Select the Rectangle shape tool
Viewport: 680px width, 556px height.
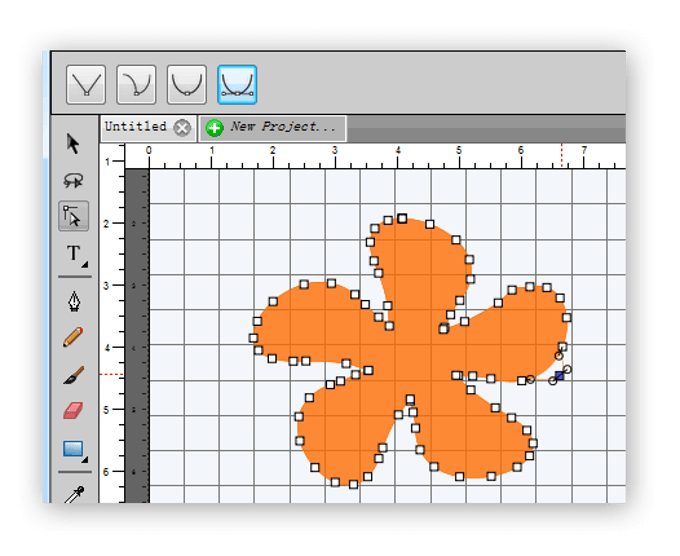click(x=72, y=449)
